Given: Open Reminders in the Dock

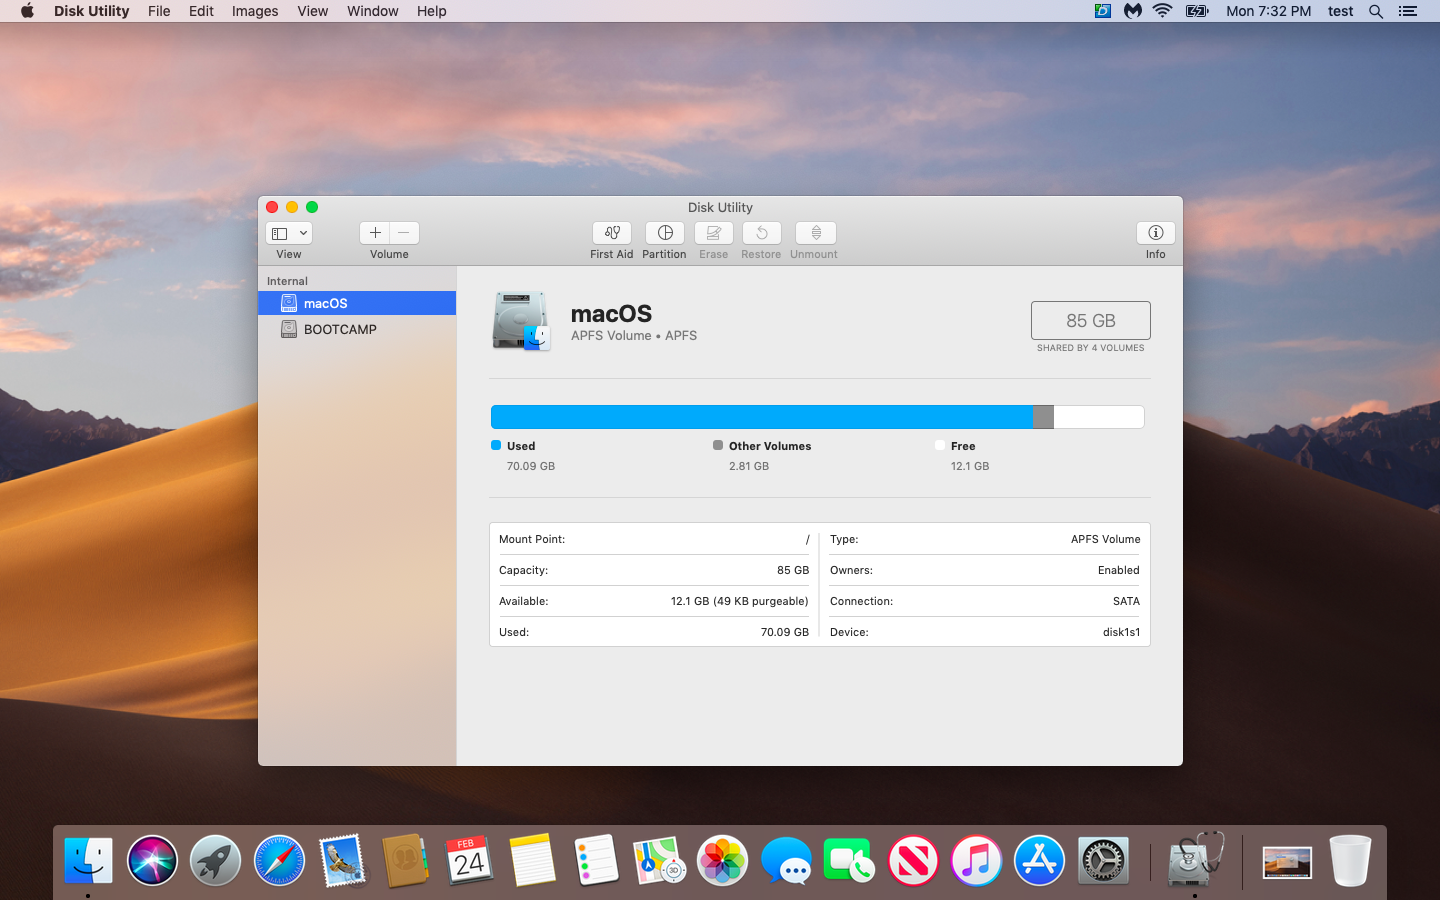Looking at the screenshot, I should (596, 860).
